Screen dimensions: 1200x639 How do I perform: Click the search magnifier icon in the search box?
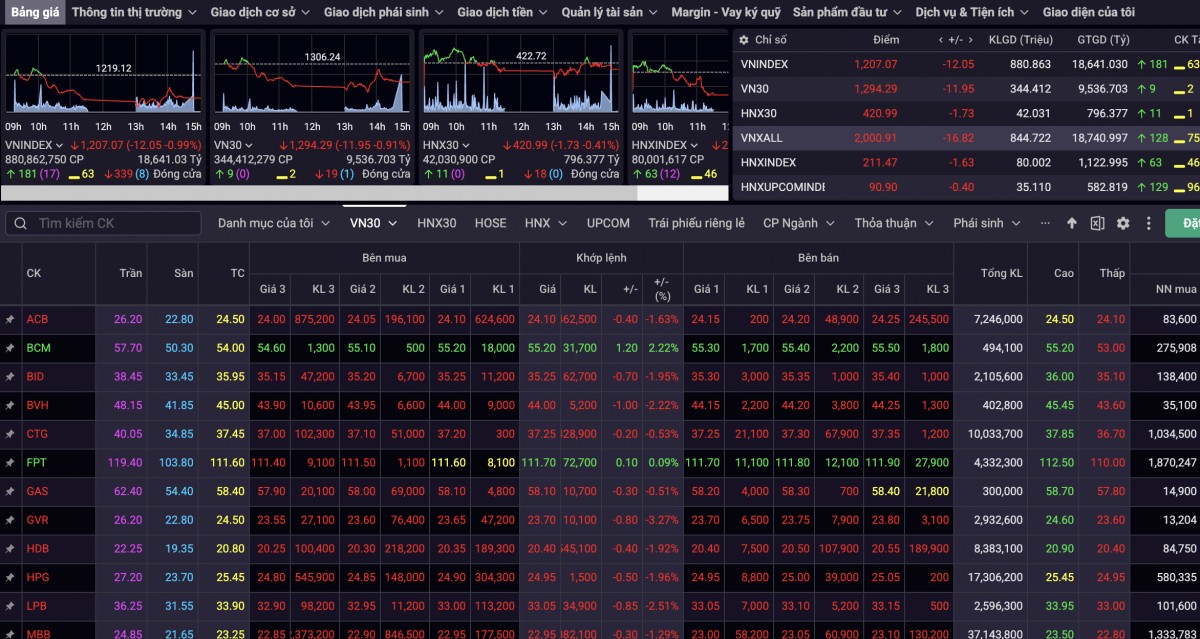tap(22, 223)
